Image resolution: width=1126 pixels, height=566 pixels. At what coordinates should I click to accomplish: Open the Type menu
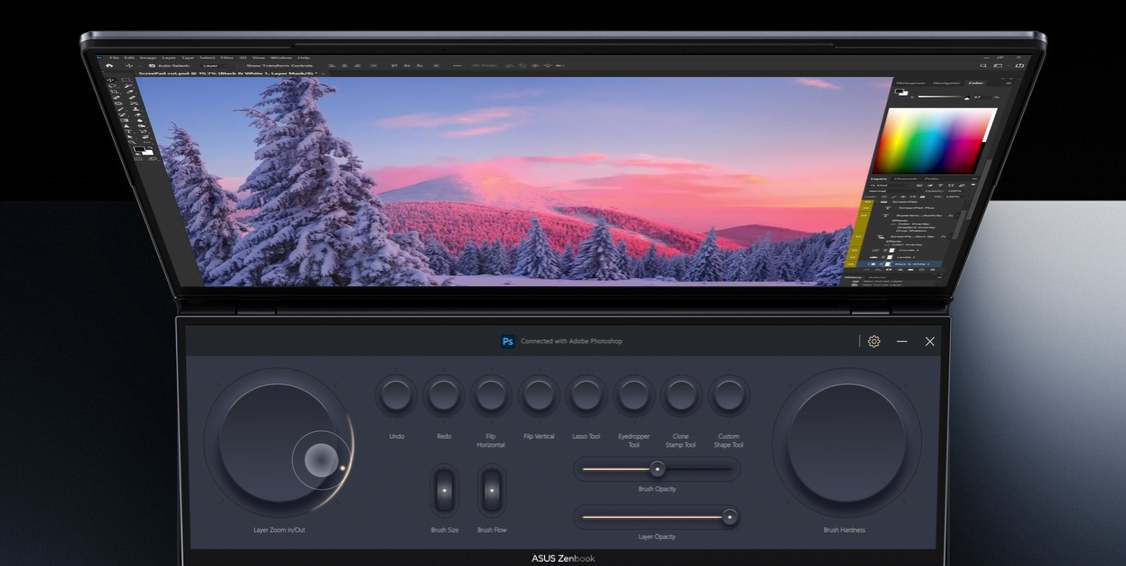tap(187, 57)
